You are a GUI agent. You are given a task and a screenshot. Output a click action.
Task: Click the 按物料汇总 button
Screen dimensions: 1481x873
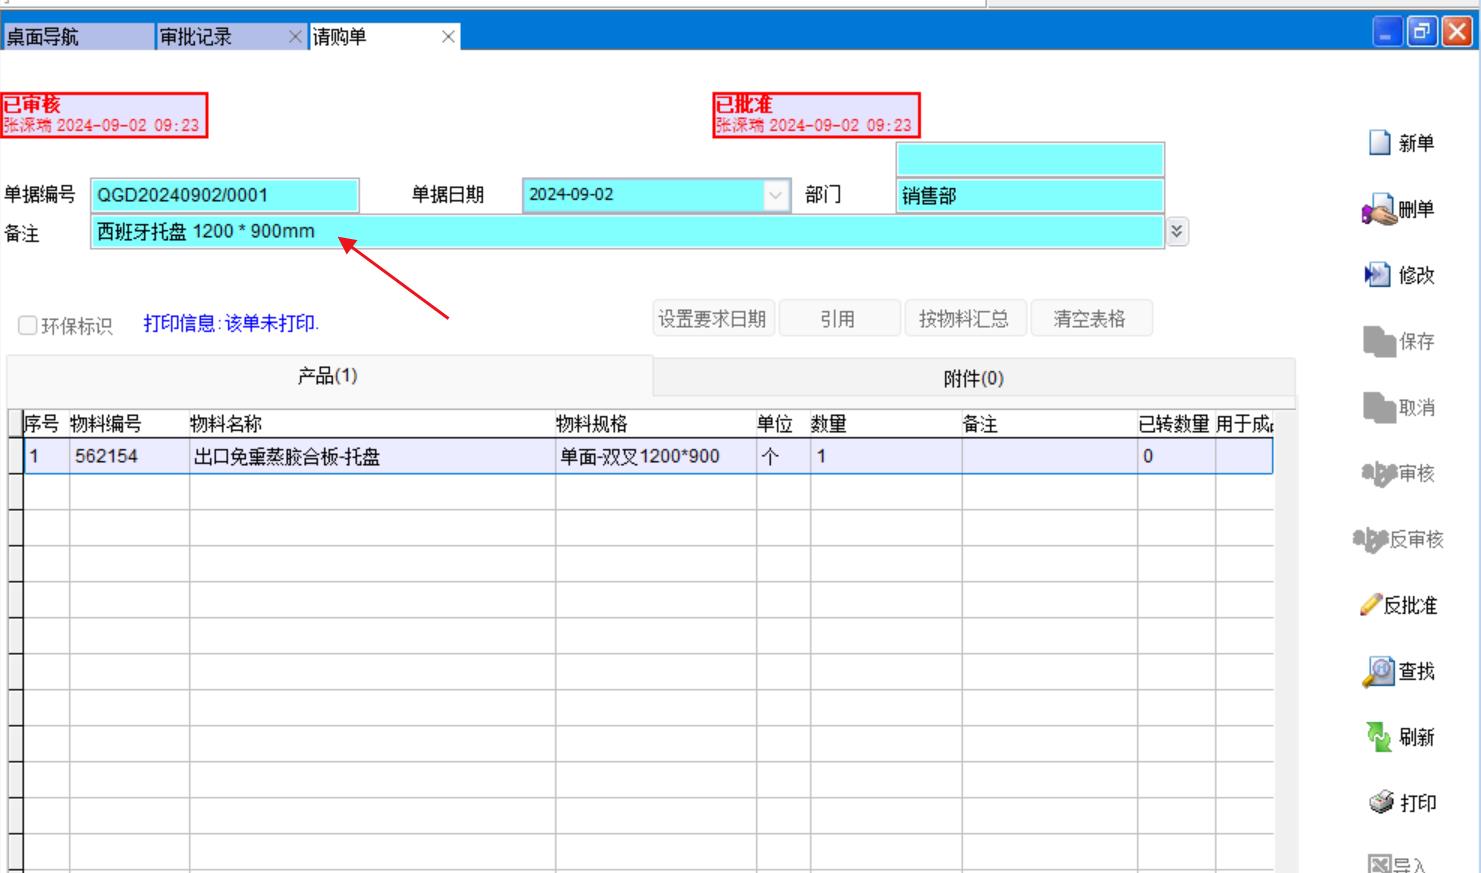(963, 319)
